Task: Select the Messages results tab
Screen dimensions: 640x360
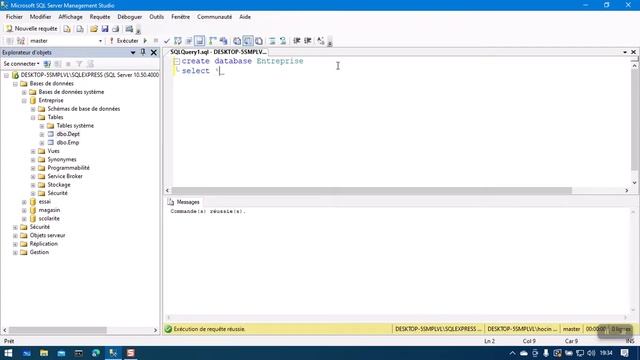Action: coord(184,202)
